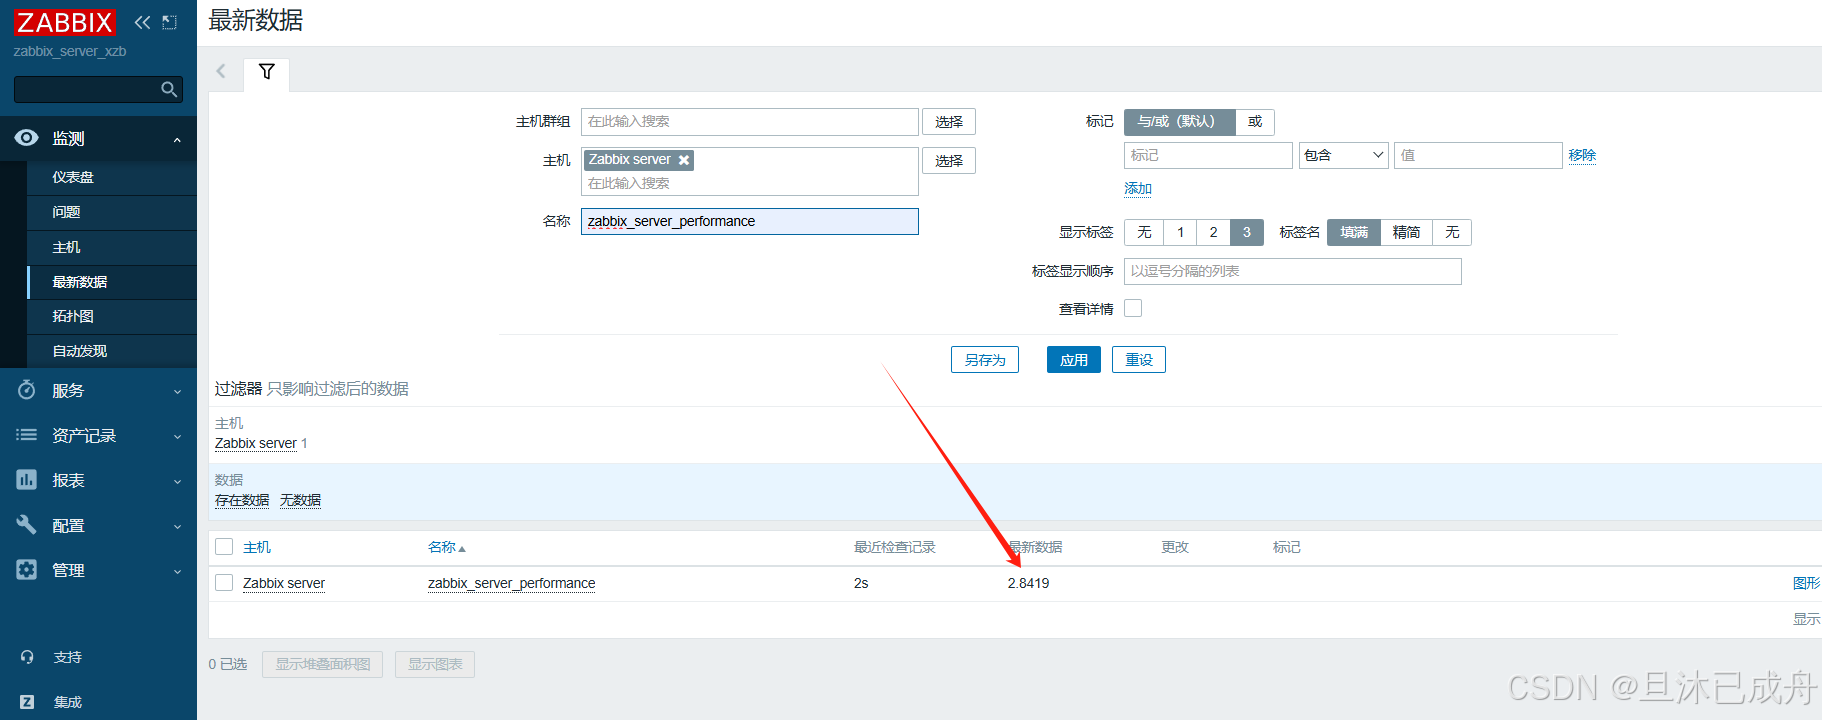Expand the 服务 menu section
The height and width of the screenshot is (720, 1822).
177,391
